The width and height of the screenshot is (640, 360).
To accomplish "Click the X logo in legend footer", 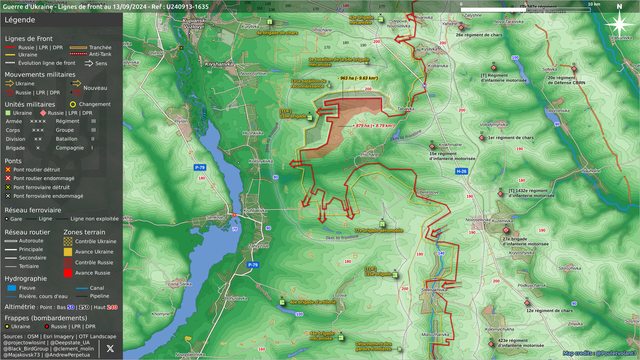I will (110, 349).
